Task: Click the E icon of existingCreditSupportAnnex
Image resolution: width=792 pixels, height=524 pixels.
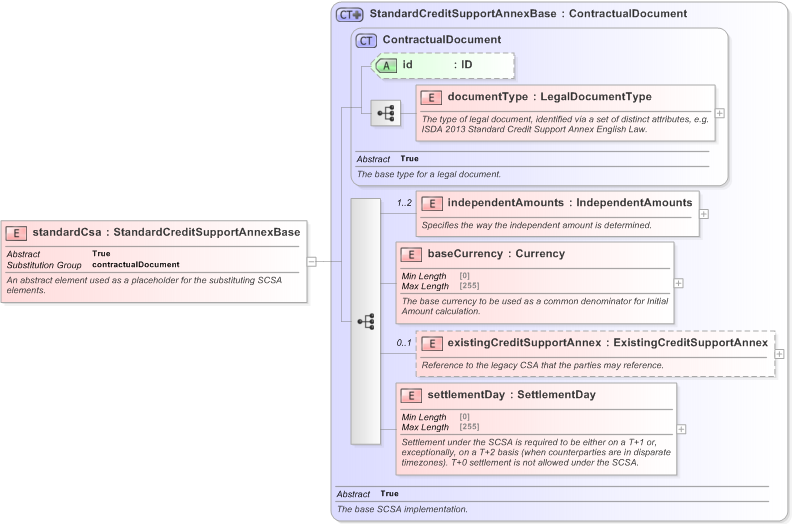Action: [x=432, y=344]
